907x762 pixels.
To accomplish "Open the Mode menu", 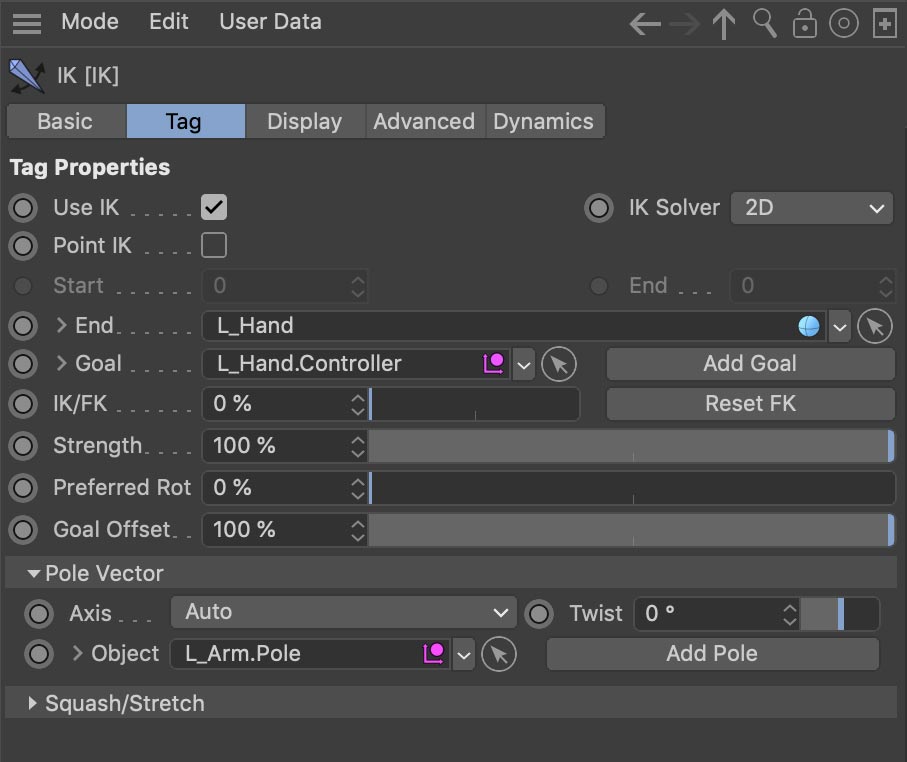I will [x=89, y=21].
